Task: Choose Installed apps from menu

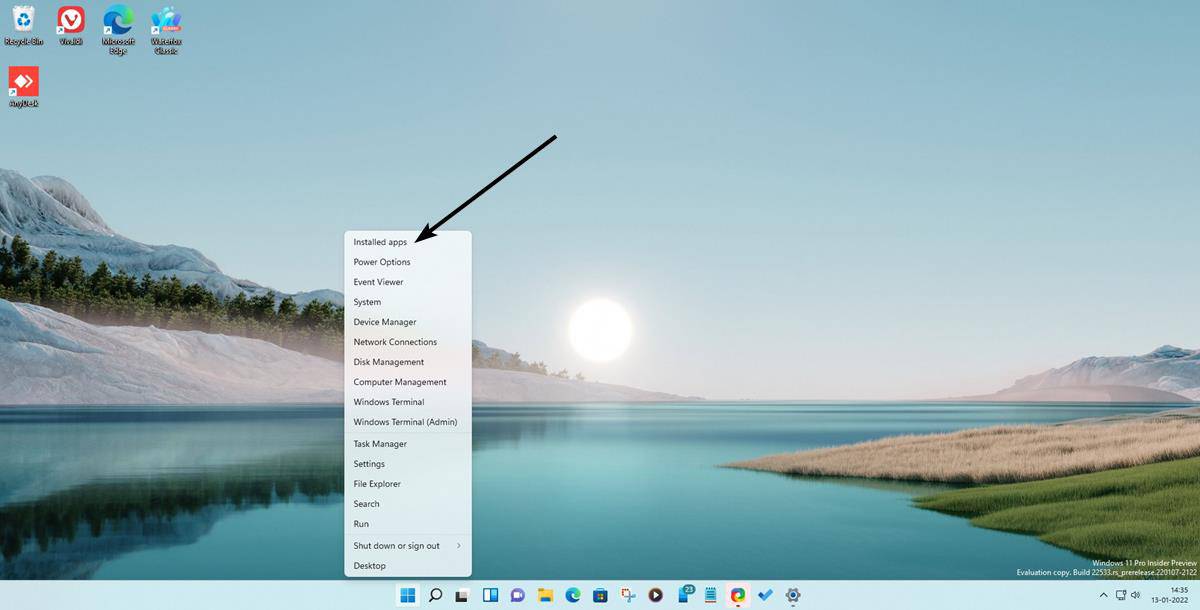Action: tap(408, 242)
